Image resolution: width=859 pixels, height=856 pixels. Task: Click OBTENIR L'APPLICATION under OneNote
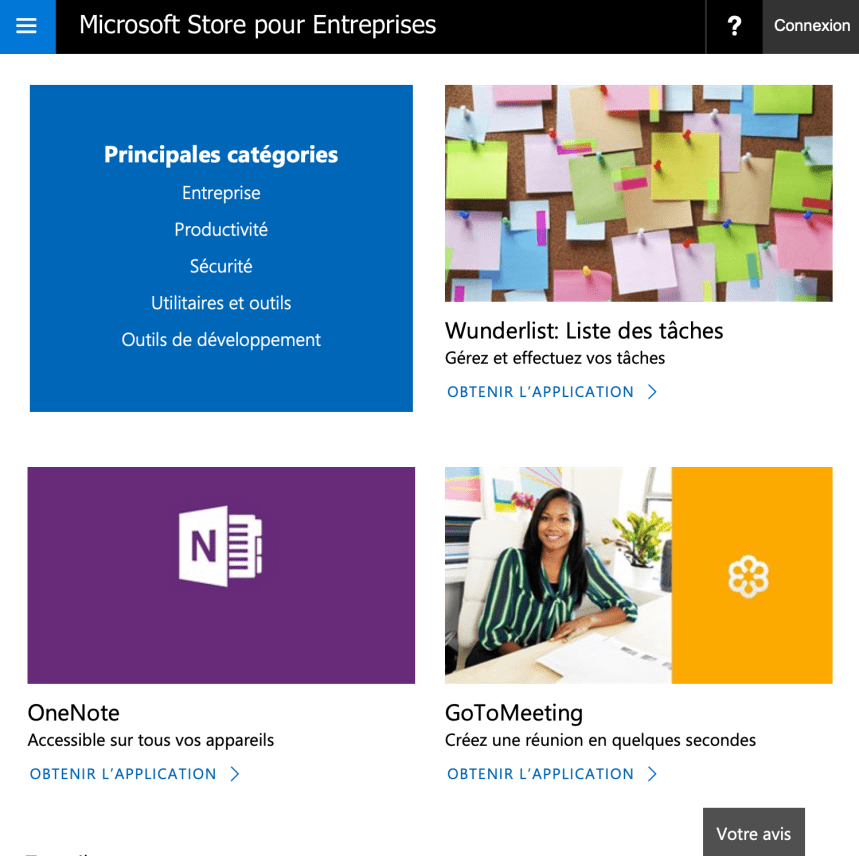pyautogui.click(x=123, y=773)
